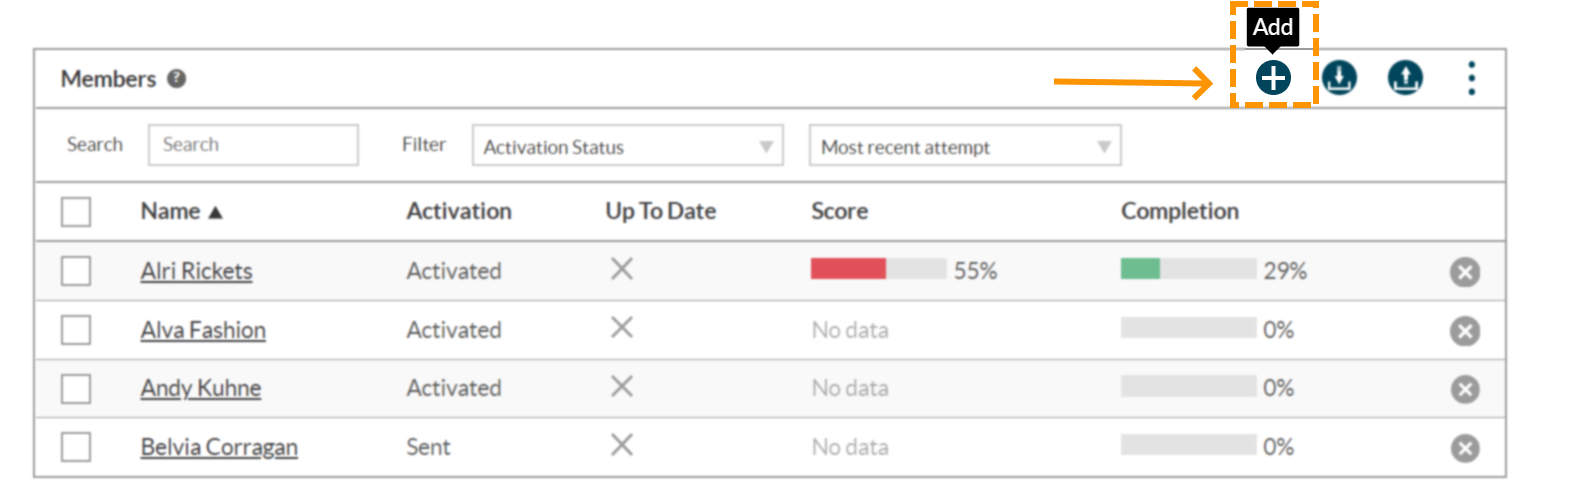Open the Activation Status filter dropdown
The height and width of the screenshot is (492, 1571).
[627, 146]
